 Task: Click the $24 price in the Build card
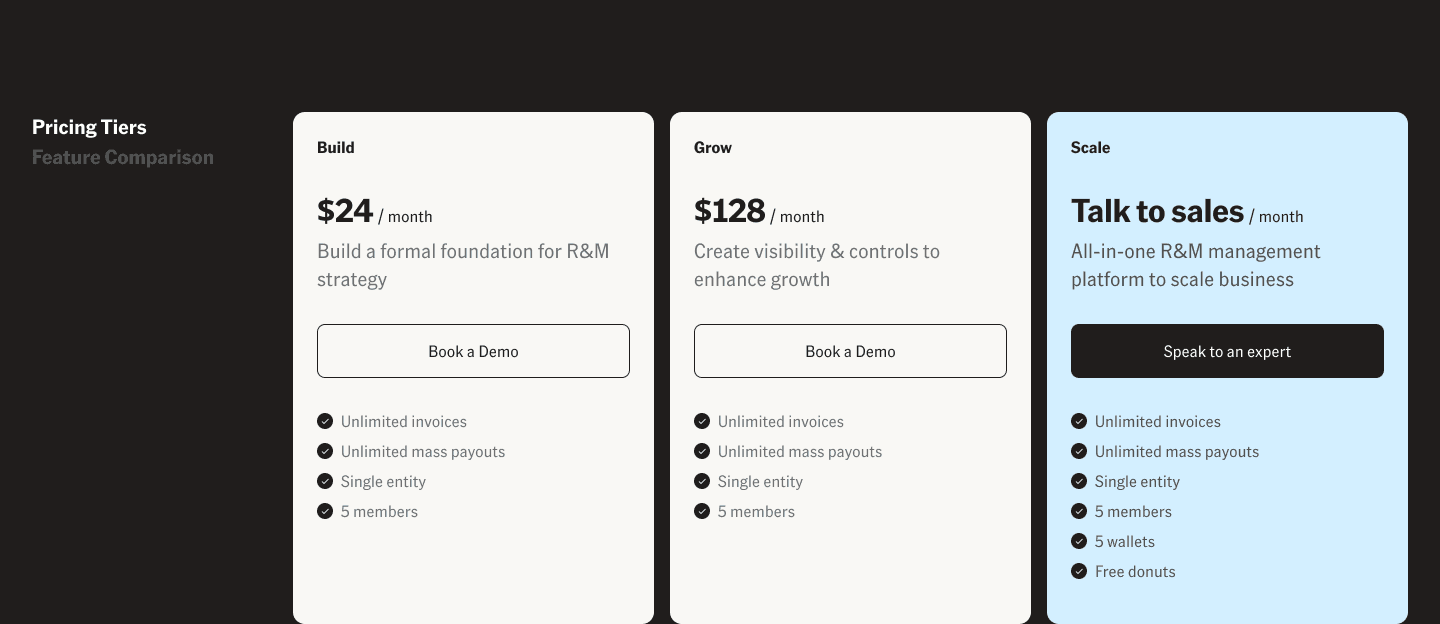pos(345,211)
